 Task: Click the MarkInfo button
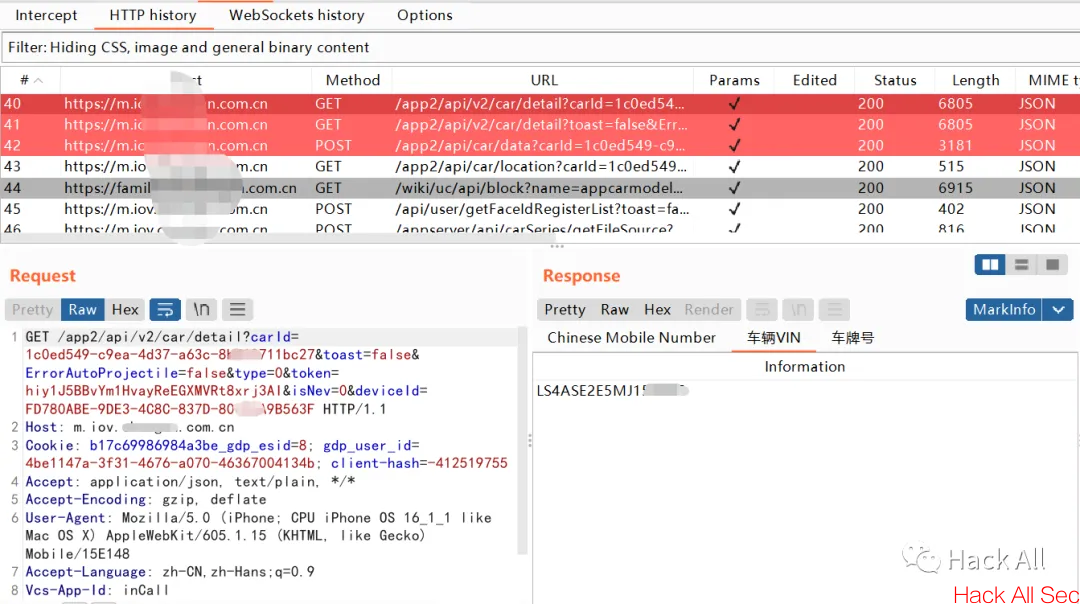click(x=1004, y=310)
